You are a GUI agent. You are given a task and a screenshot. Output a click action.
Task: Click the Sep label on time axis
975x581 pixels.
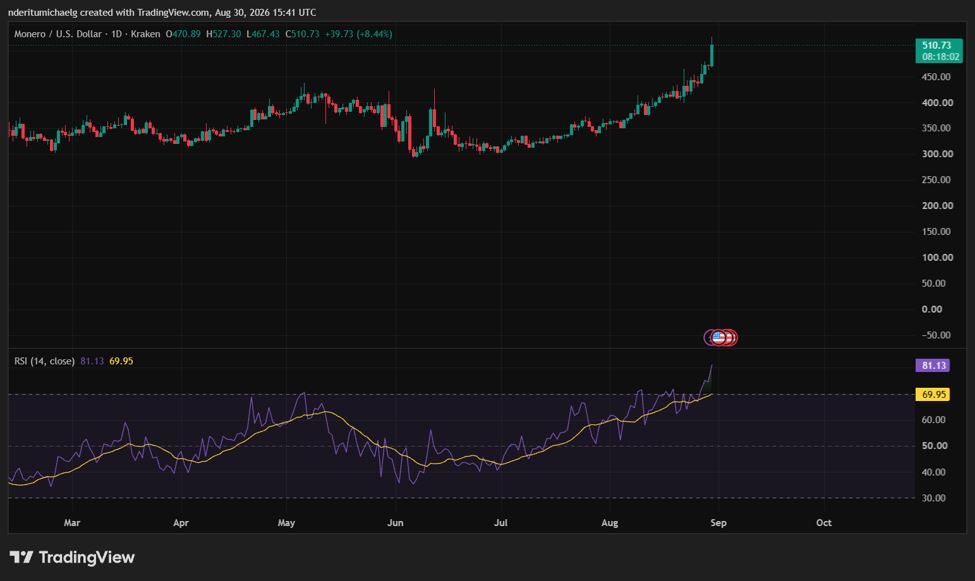718,523
